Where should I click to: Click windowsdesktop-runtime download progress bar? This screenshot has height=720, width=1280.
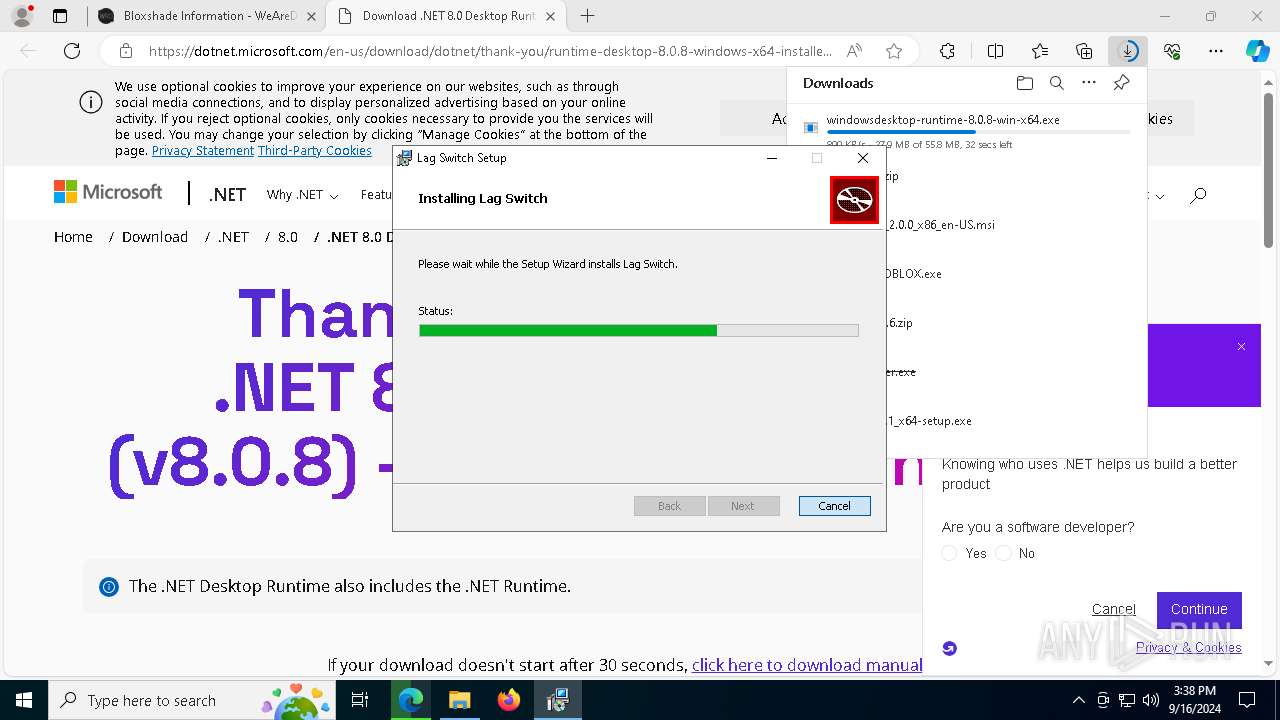(x=978, y=132)
